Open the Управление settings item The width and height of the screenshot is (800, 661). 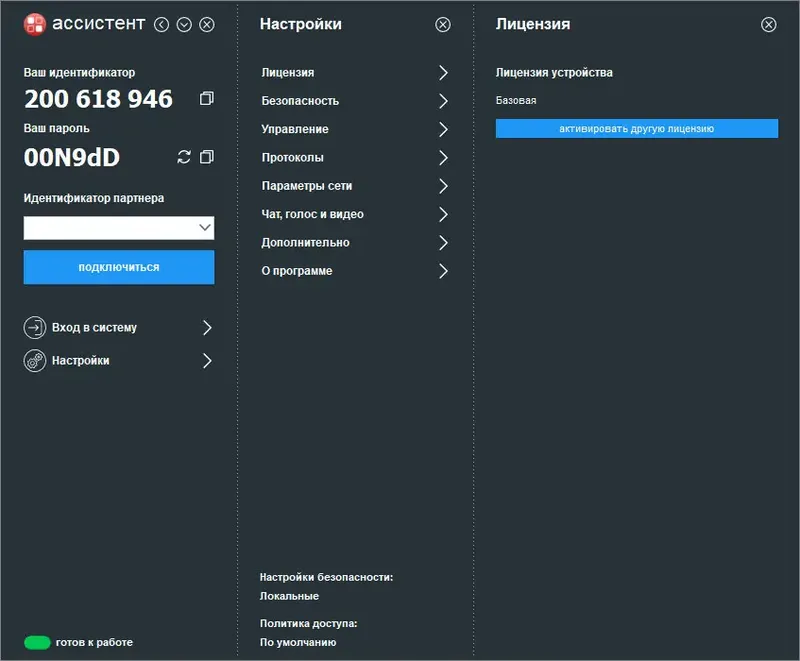pyautogui.click(x=295, y=129)
